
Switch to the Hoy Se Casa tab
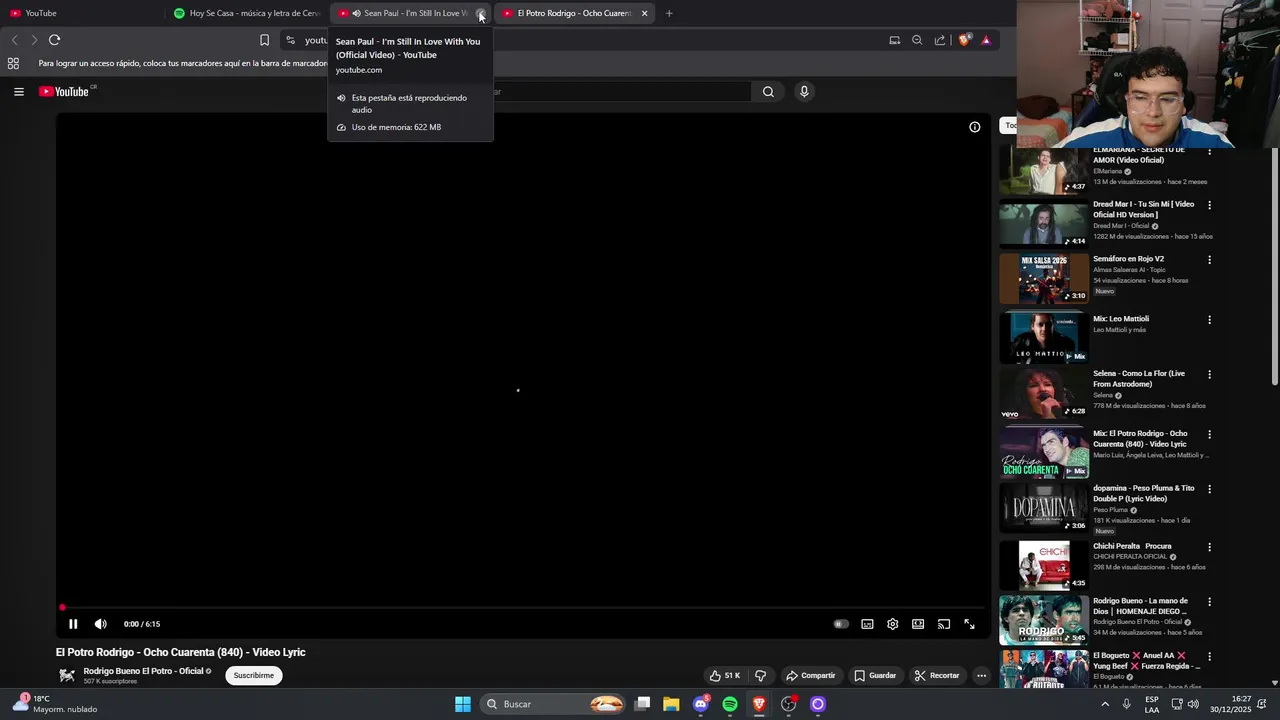pos(248,13)
